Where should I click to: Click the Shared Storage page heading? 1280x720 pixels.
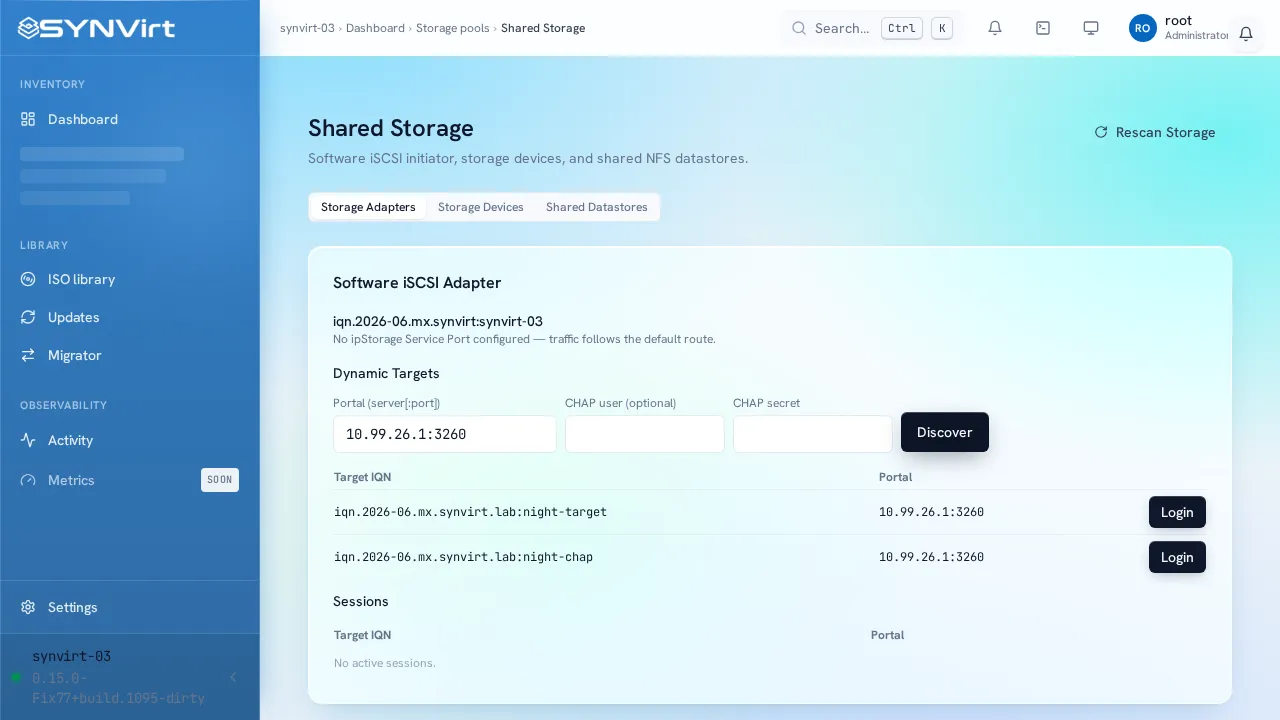pyautogui.click(x=391, y=128)
